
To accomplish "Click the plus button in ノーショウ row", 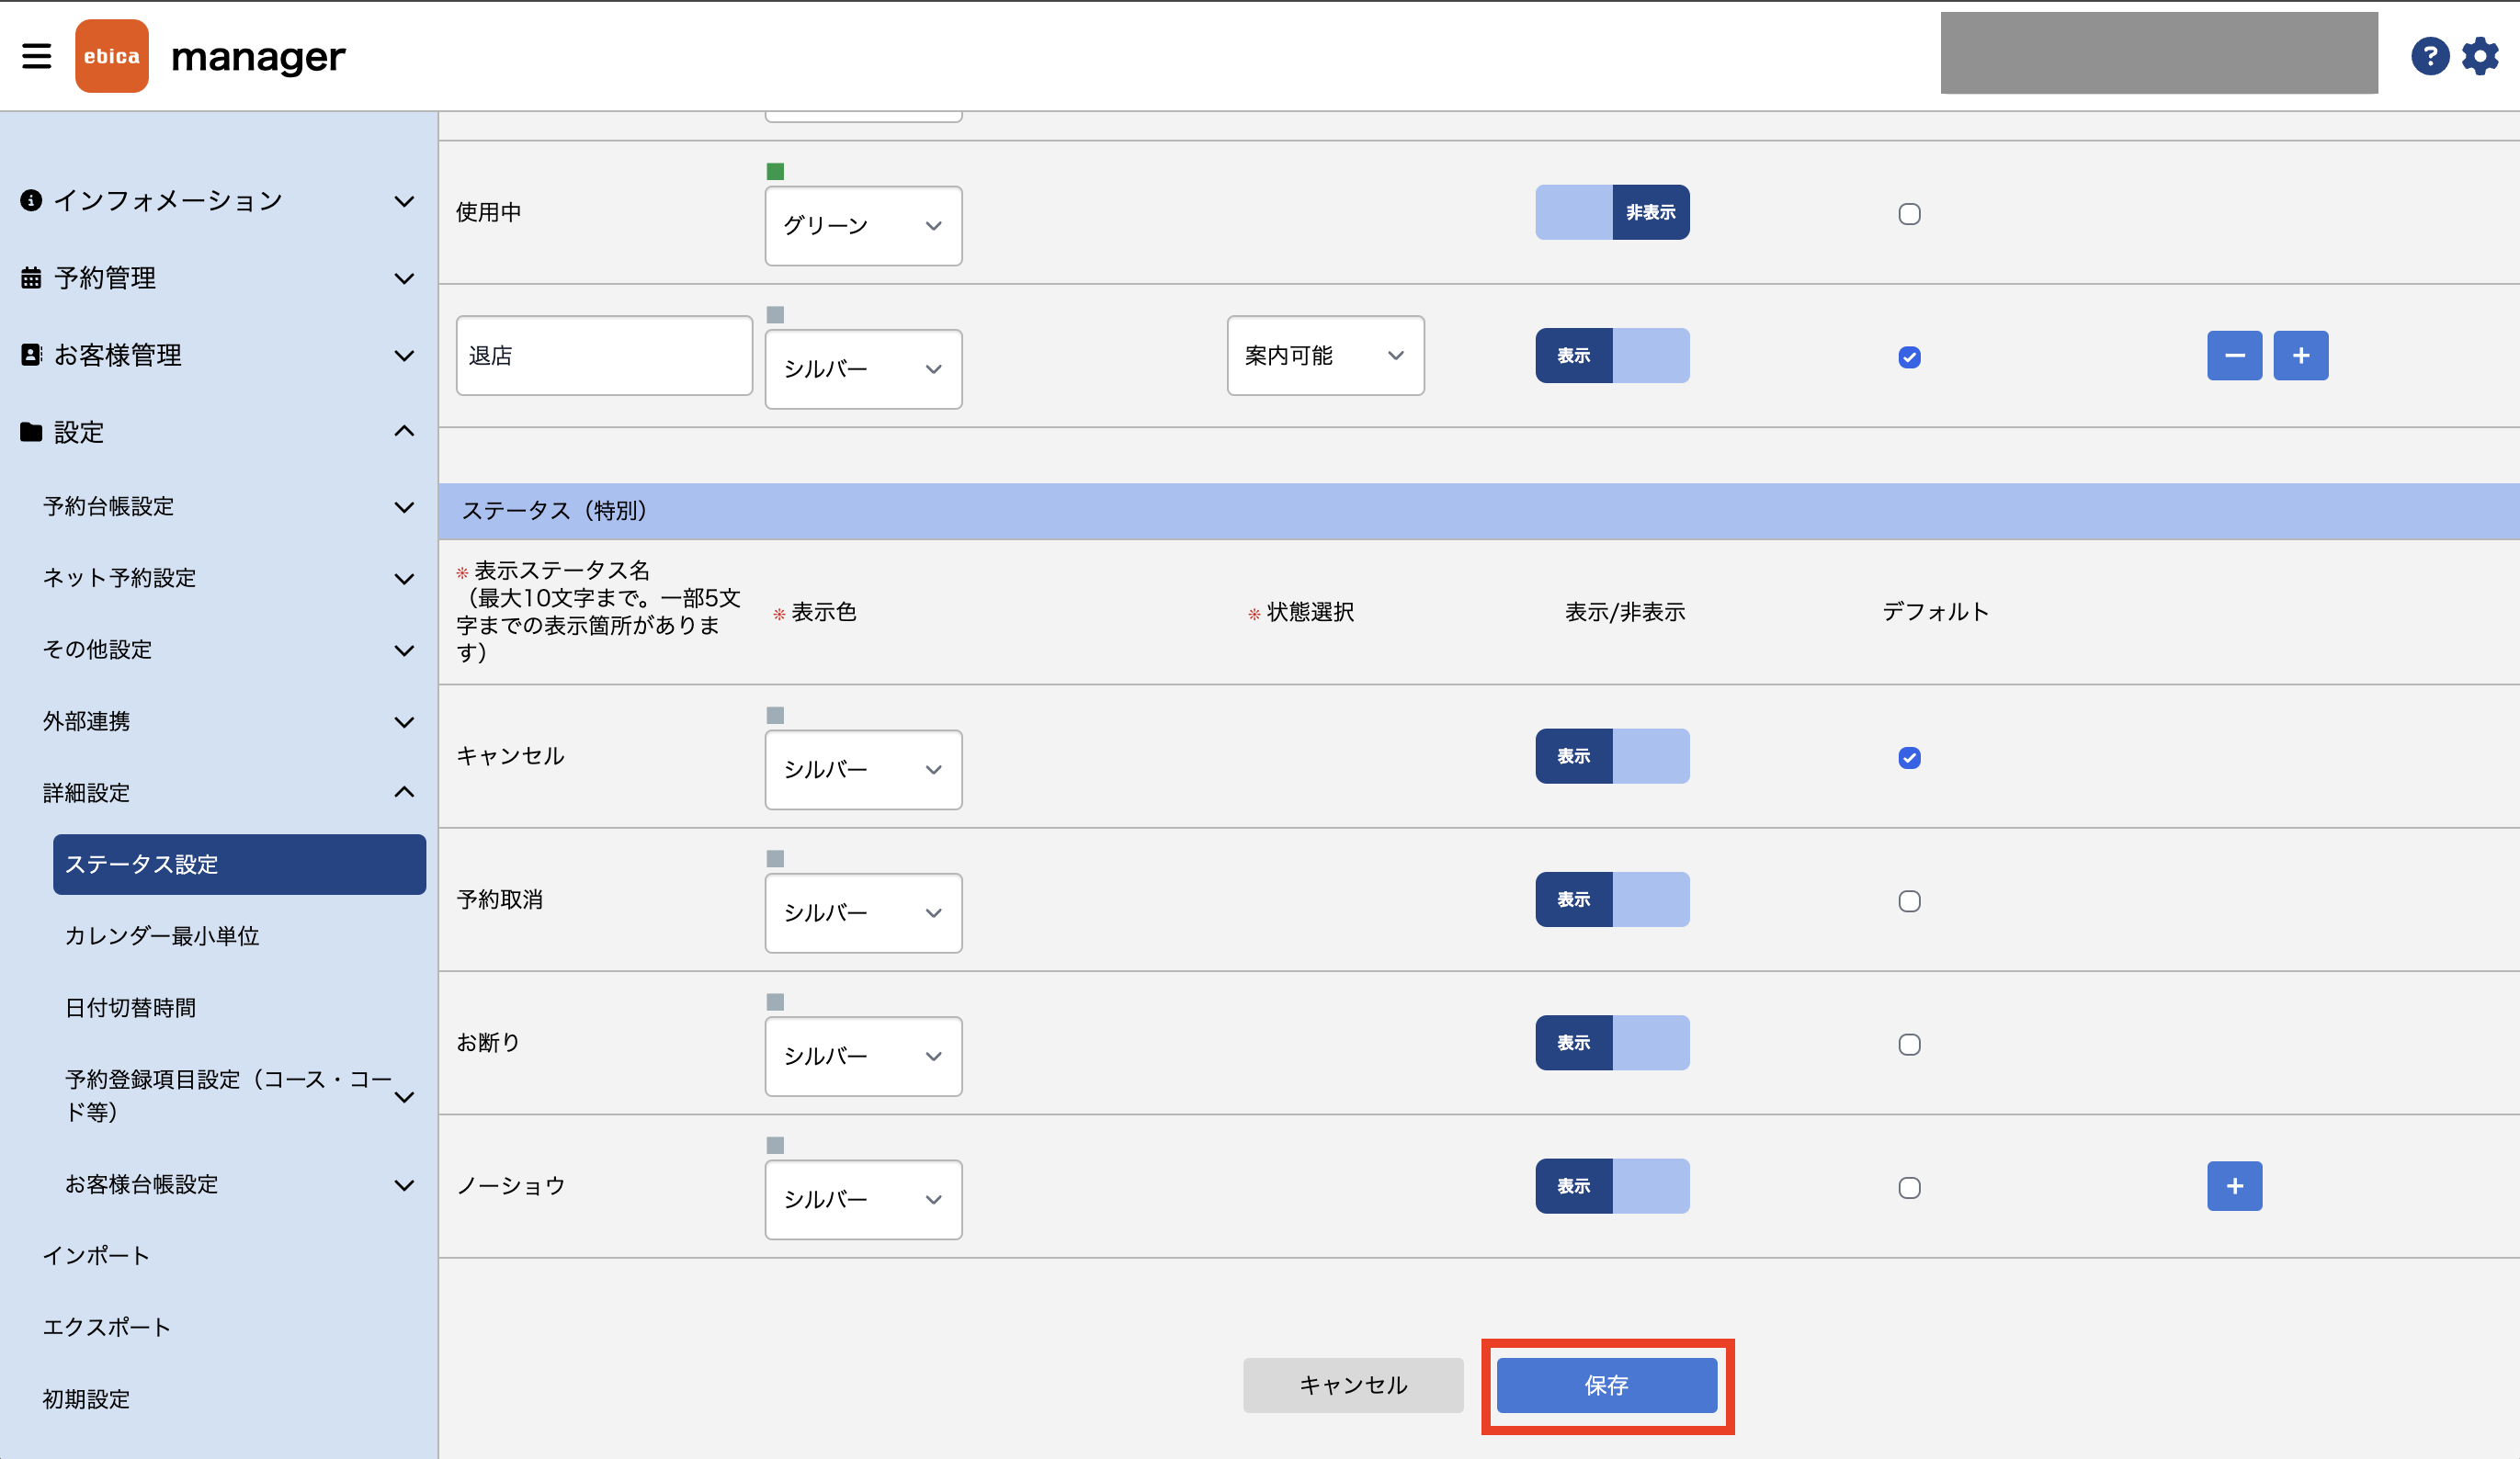I will tap(2235, 1186).
